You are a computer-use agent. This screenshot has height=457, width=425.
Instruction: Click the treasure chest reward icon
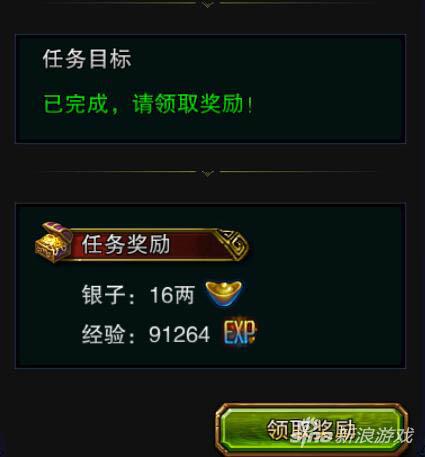(x=54, y=242)
